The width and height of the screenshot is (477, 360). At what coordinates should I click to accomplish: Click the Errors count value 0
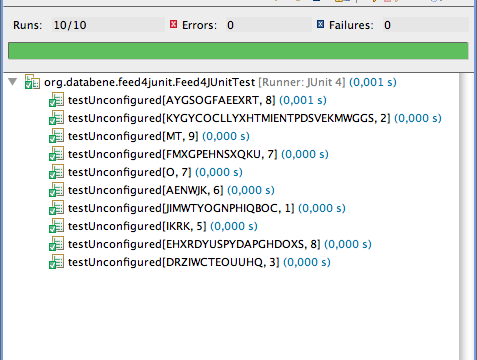point(268,25)
